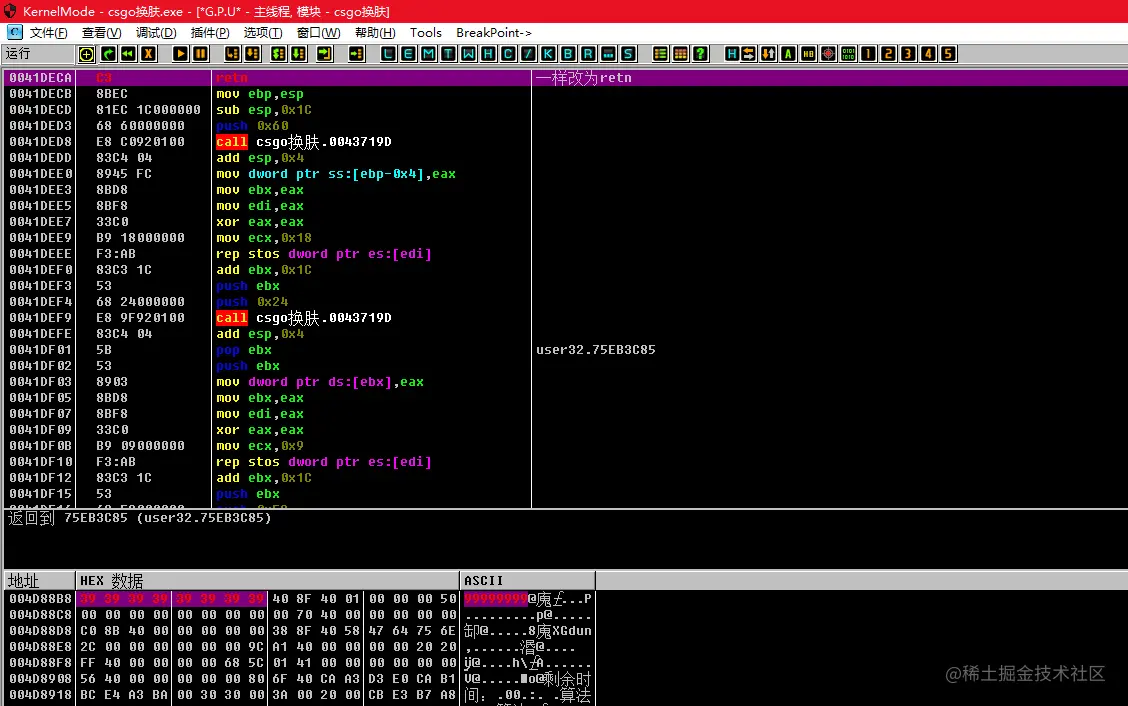Pause execution with the pause icon
1128x706 pixels.
coord(201,54)
